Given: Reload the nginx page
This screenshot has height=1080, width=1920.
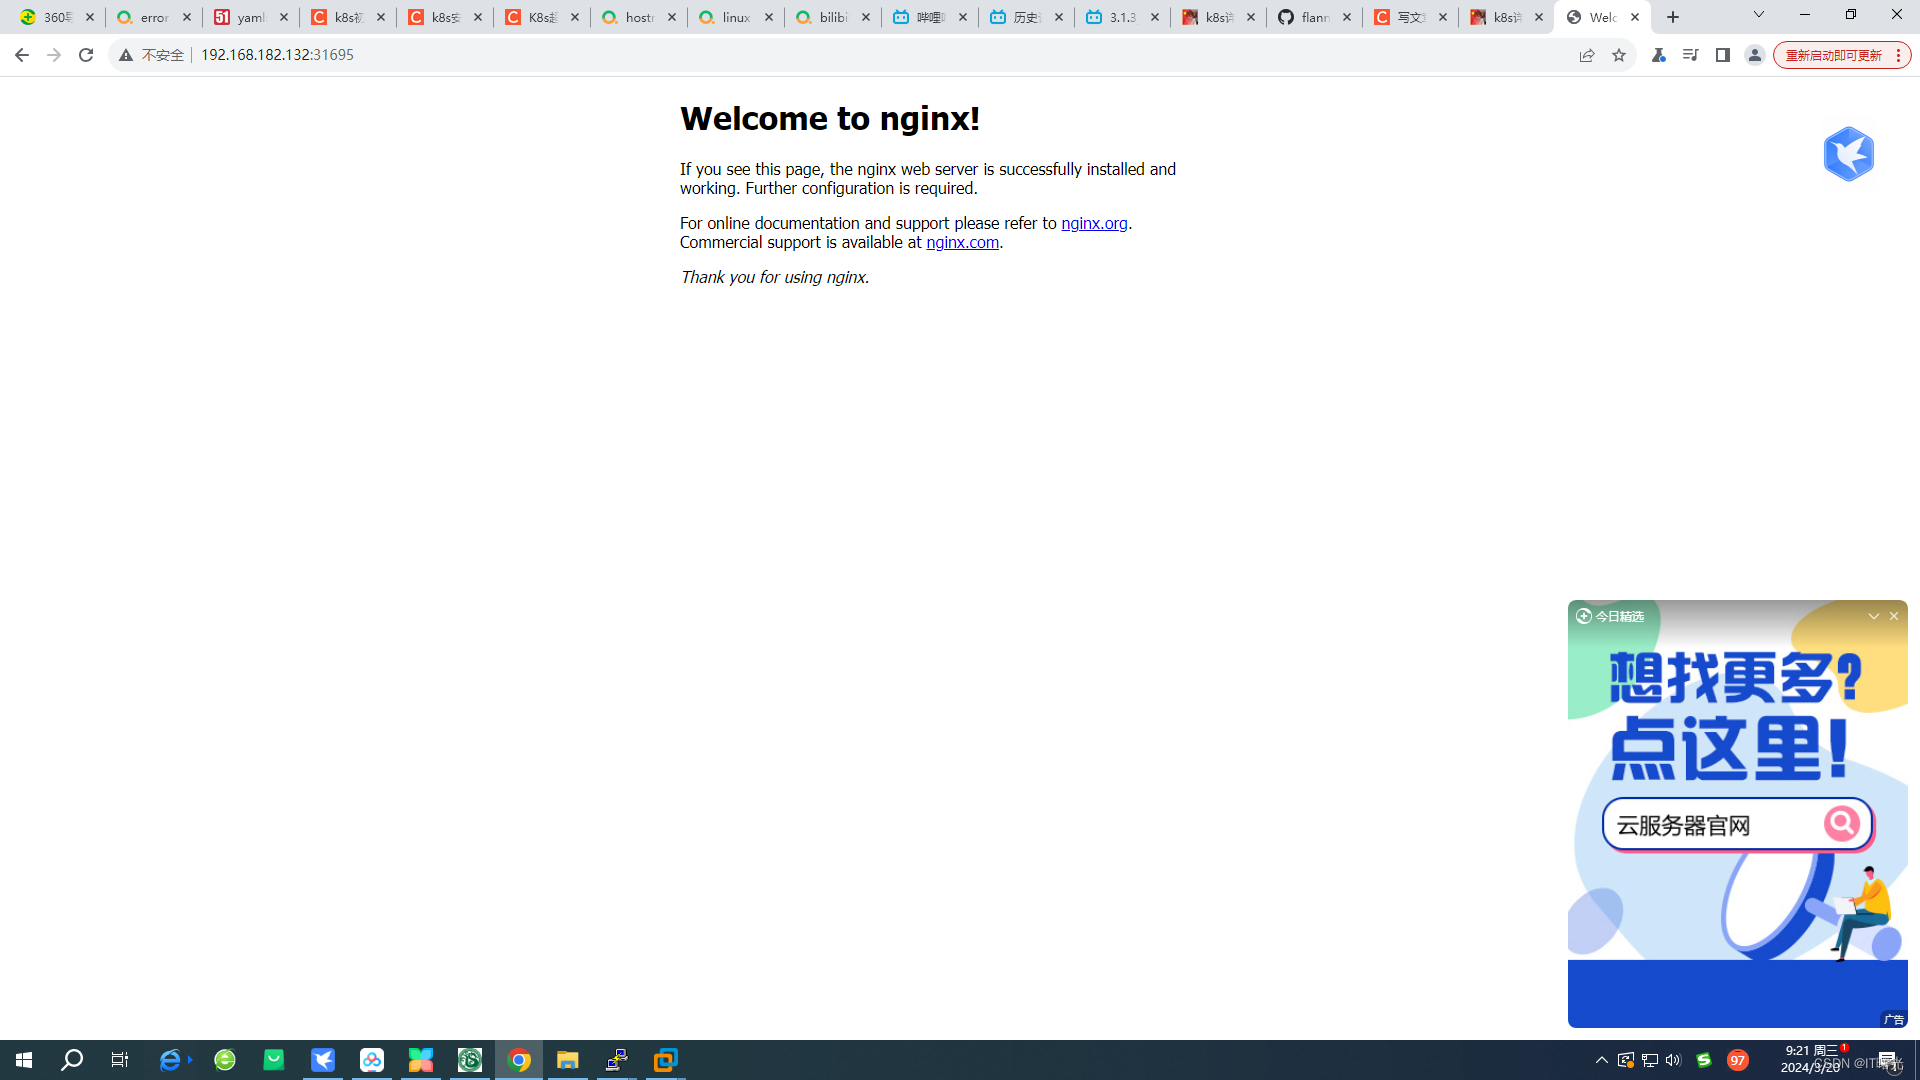Looking at the screenshot, I should click(x=86, y=55).
